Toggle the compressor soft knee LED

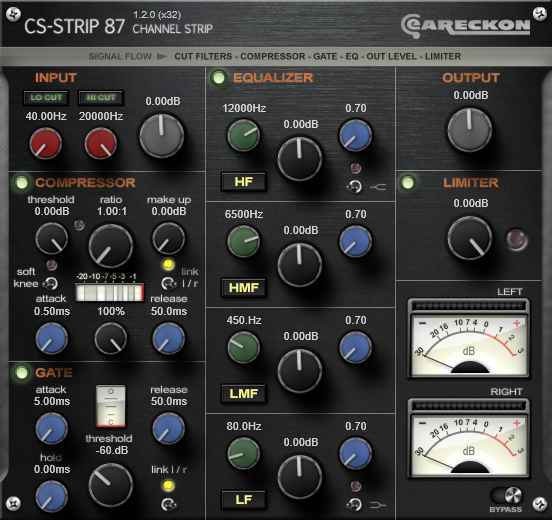[x=52, y=265]
